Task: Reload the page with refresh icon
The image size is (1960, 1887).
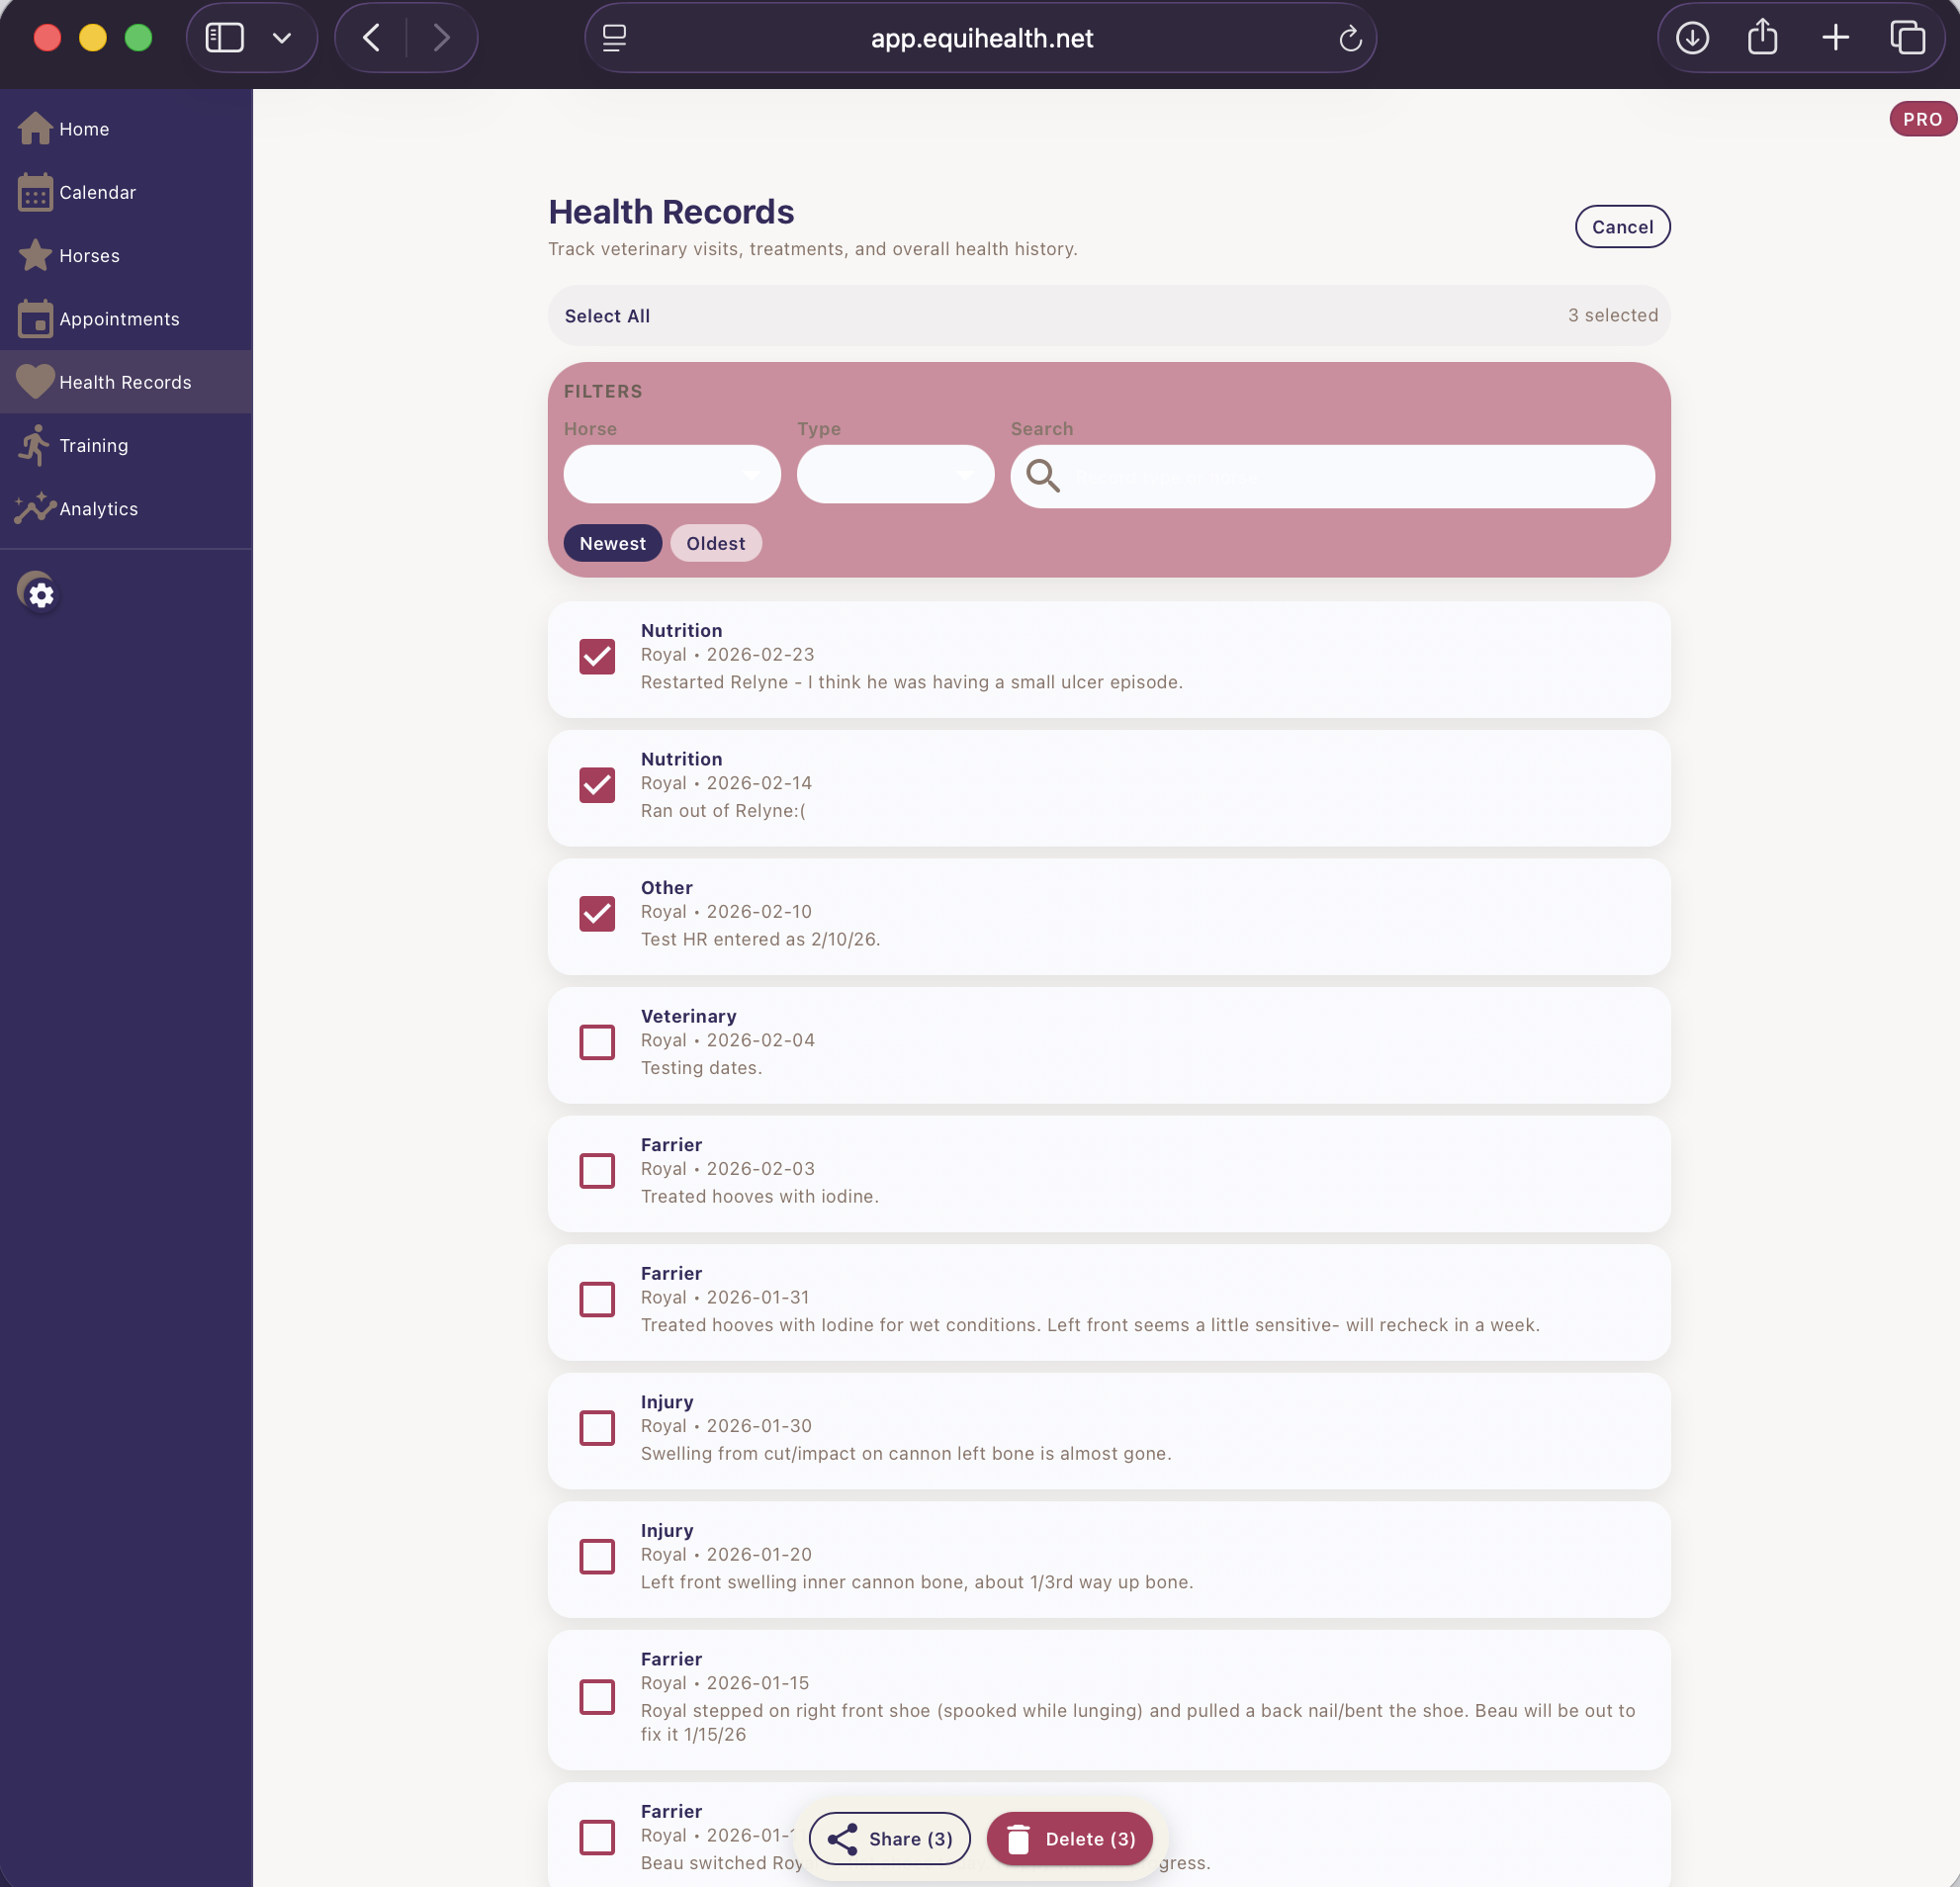Action: click(1350, 38)
